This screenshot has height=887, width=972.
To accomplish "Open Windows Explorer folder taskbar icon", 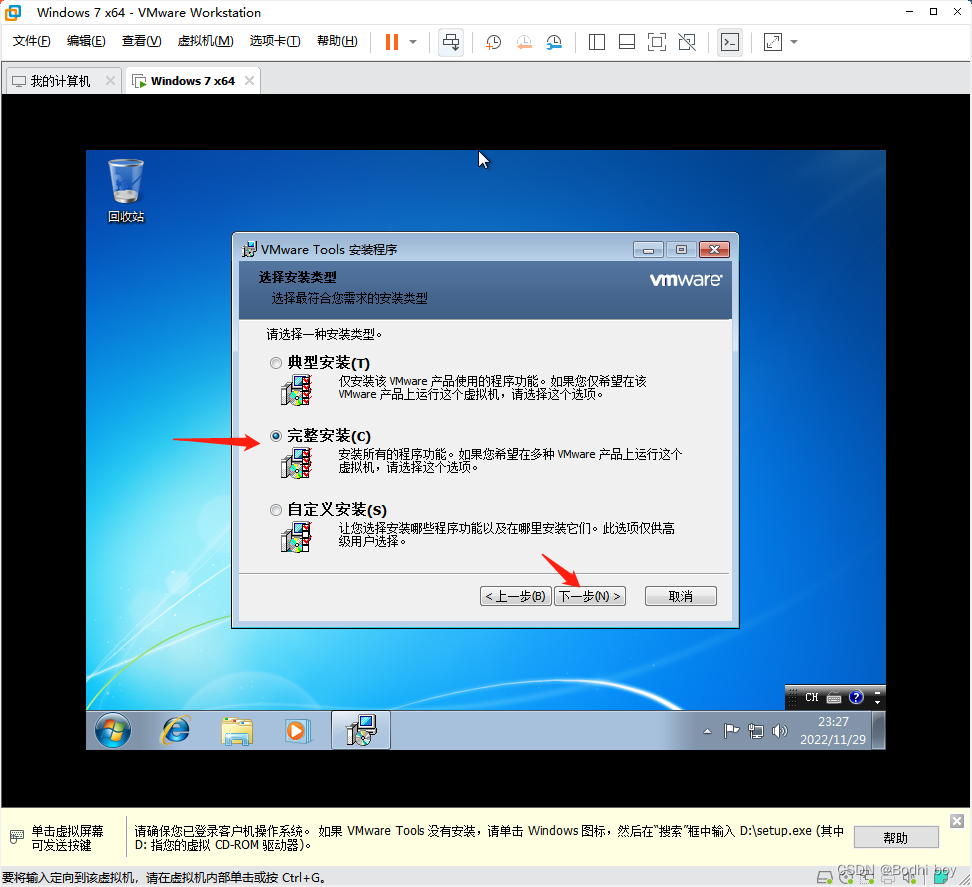I will [x=237, y=731].
